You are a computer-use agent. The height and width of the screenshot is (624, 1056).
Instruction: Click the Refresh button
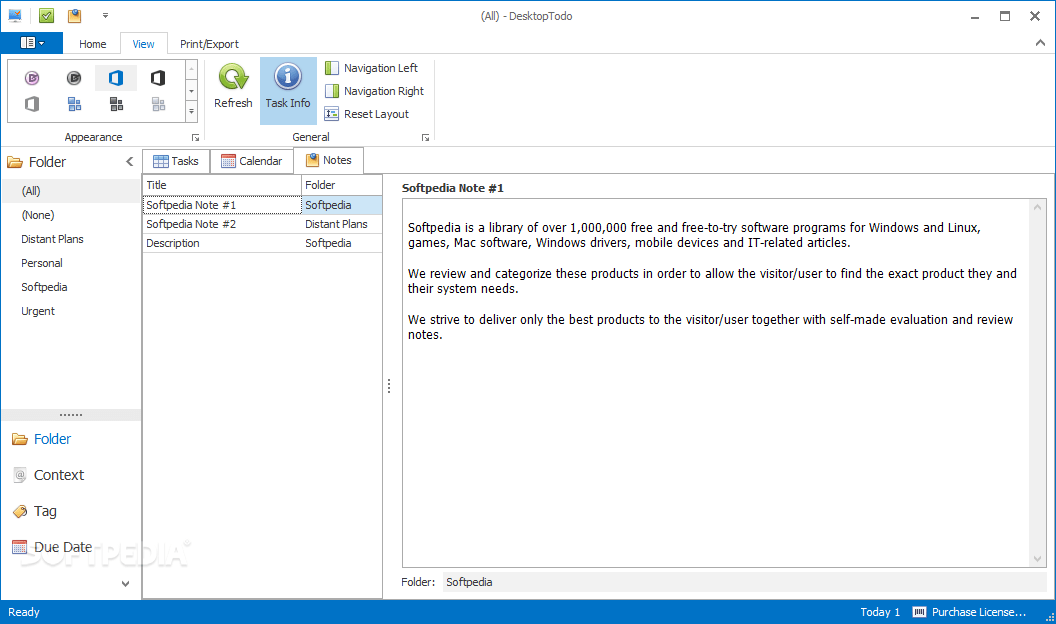pyautogui.click(x=233, y=86)
